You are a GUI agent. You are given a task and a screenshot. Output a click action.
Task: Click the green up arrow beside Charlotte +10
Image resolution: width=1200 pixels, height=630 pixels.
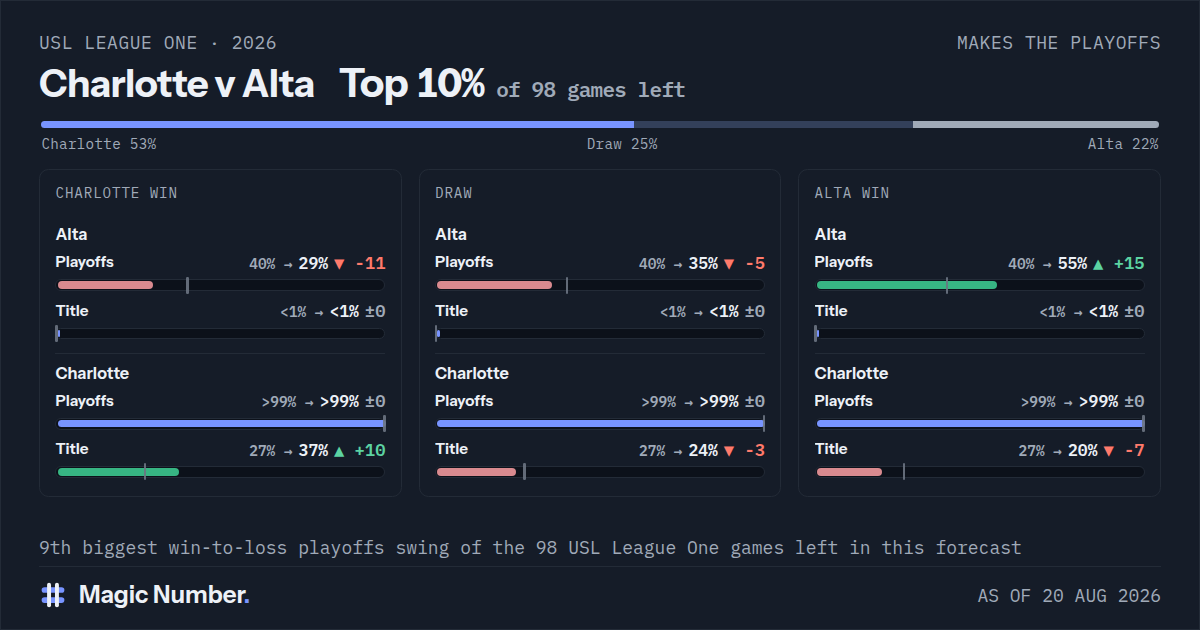(339, 451)
